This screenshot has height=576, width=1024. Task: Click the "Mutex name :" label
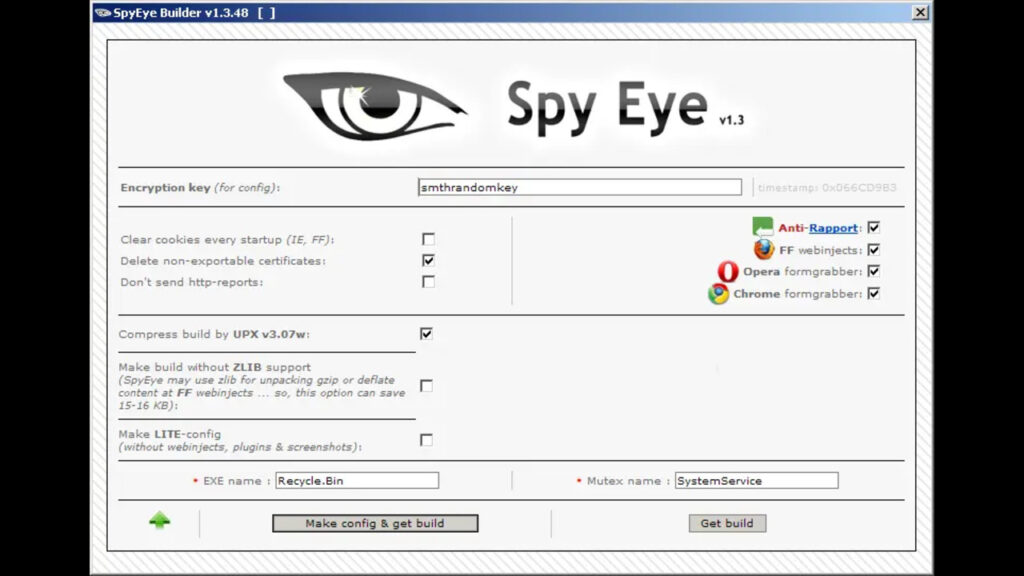tap(628, 481)
